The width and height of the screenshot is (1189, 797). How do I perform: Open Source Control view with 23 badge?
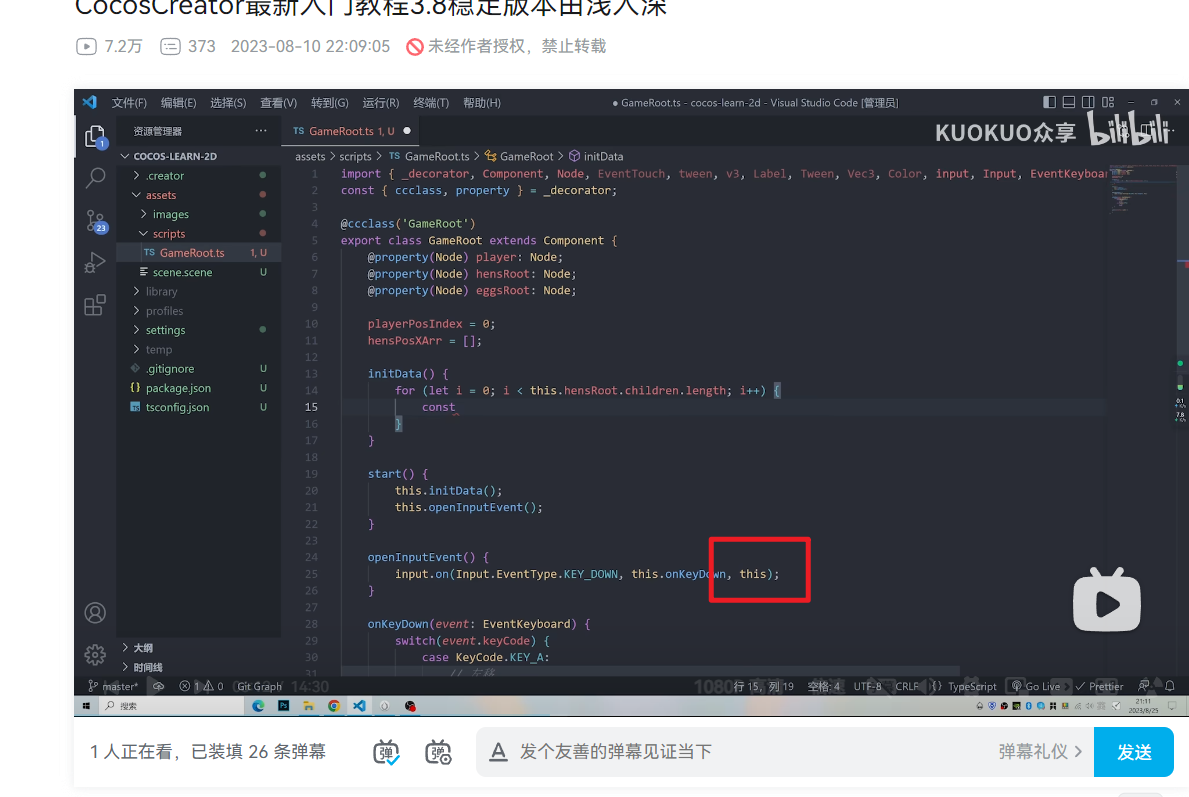pos(96,221)
